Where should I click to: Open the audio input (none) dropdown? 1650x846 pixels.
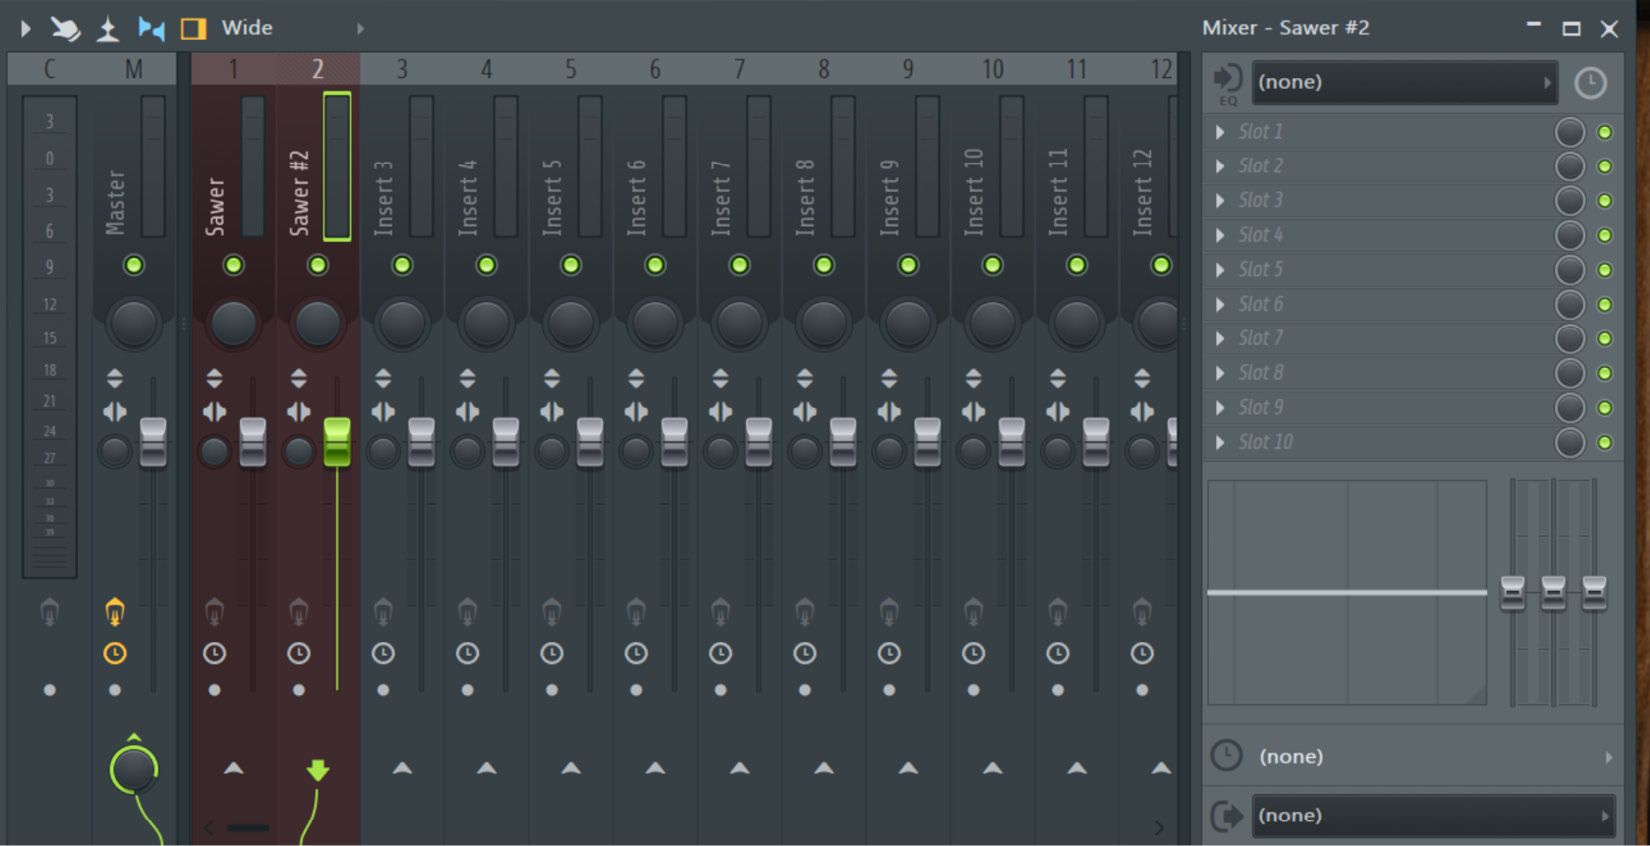point(1405,82)
